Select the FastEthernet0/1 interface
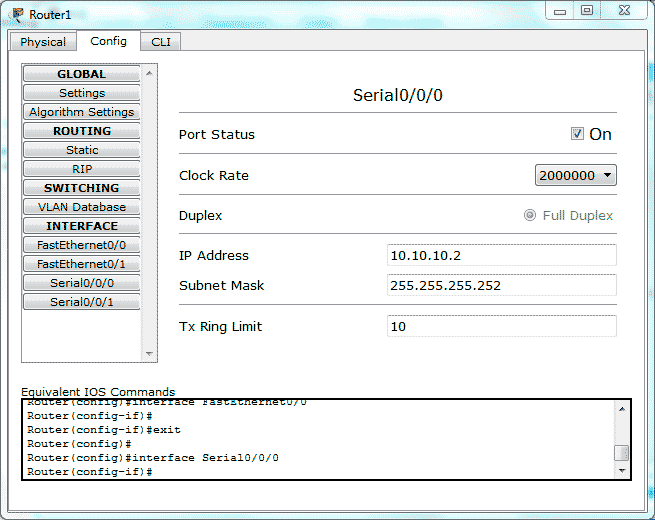 click(82, 264)
